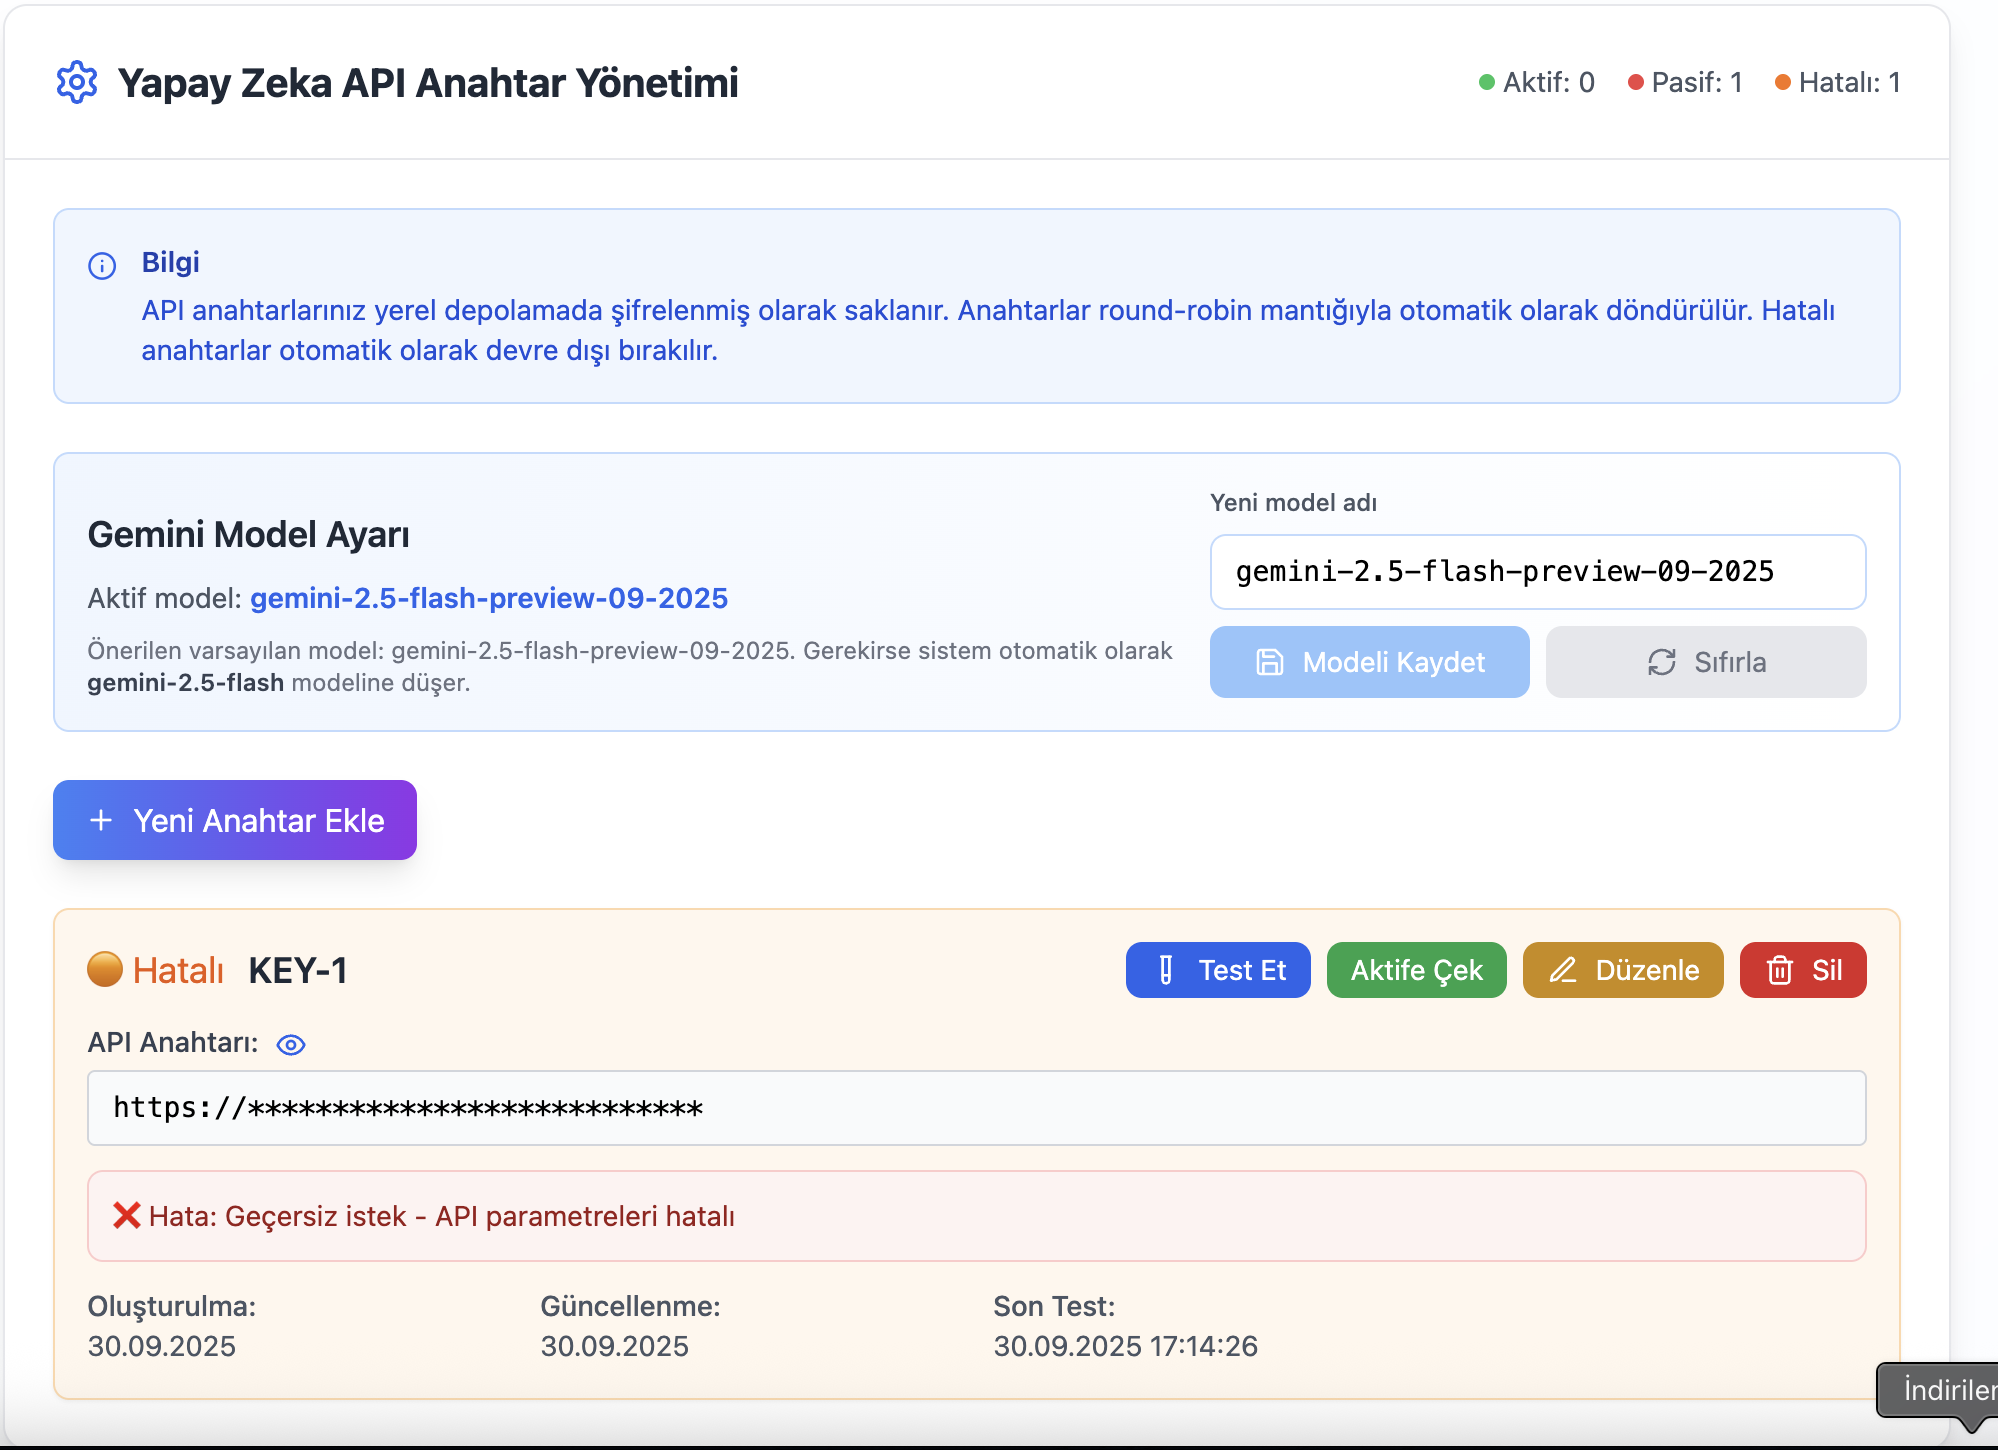
Task: Delete KEY-1 with the Sil button
Action: click(1802, 969)
